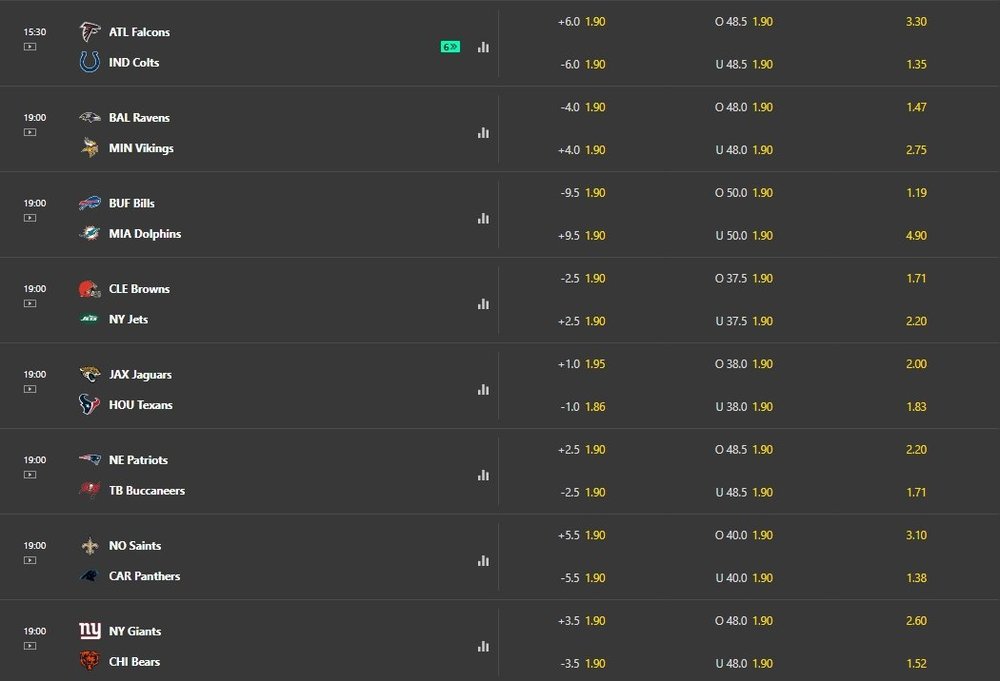This screenshot has height=681, width=1000.
Task: Open the CHI Bears team link
Action: [134, 662]
